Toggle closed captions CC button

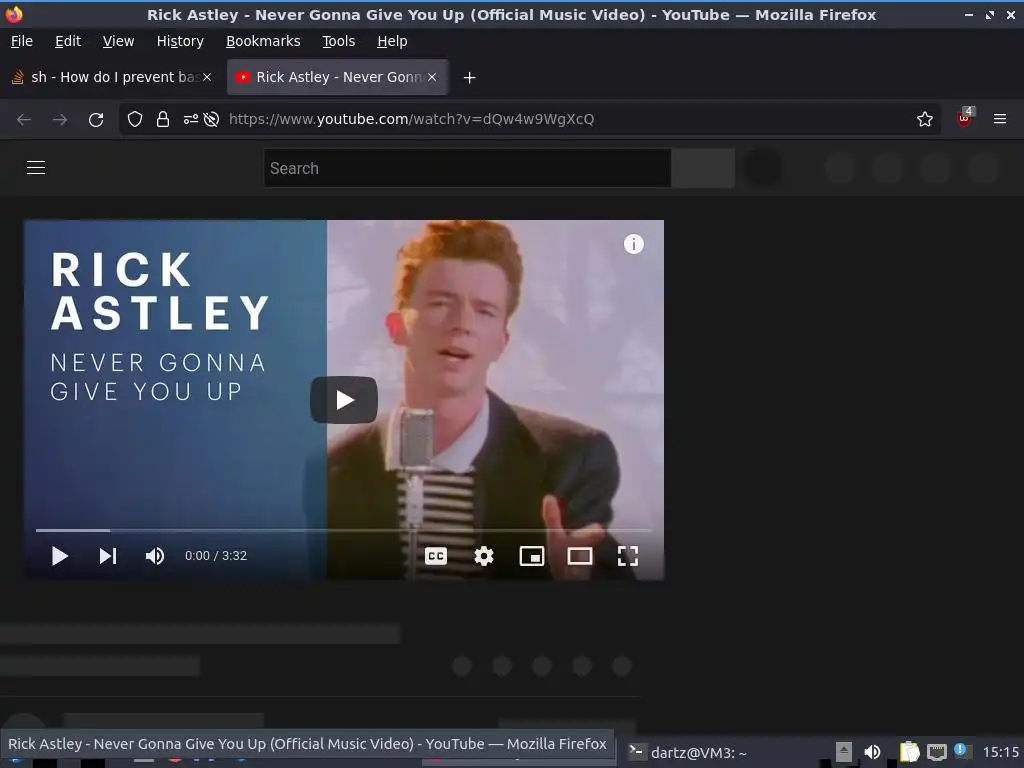point(436,556)
